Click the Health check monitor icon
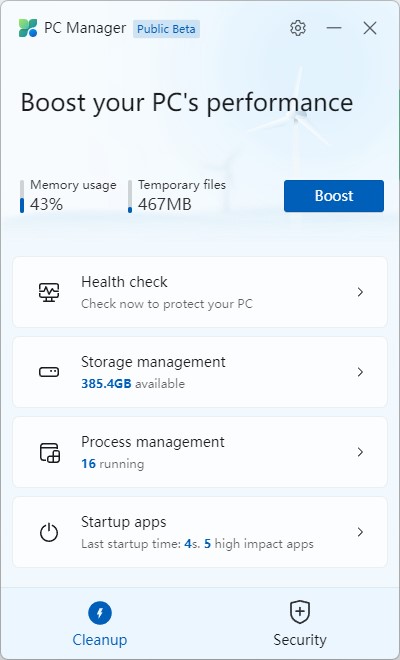The width and height of the screenshot is (400, 660). (x=49, y=292)
